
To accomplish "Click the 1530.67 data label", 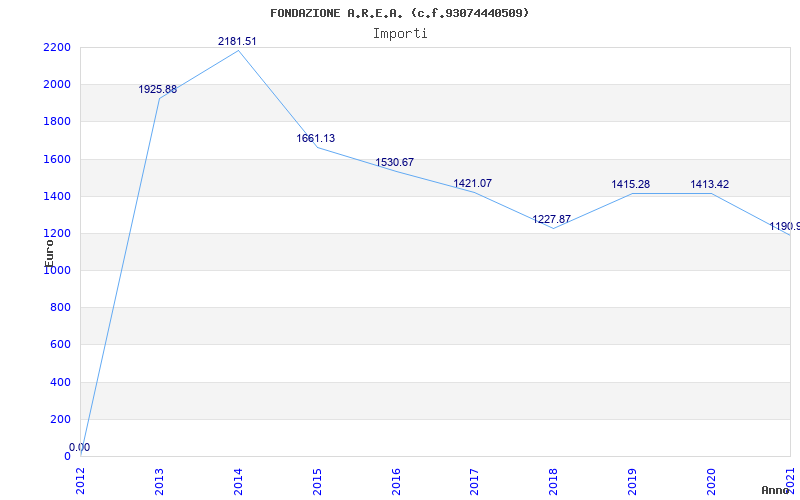I will click(x=394, y=162).
